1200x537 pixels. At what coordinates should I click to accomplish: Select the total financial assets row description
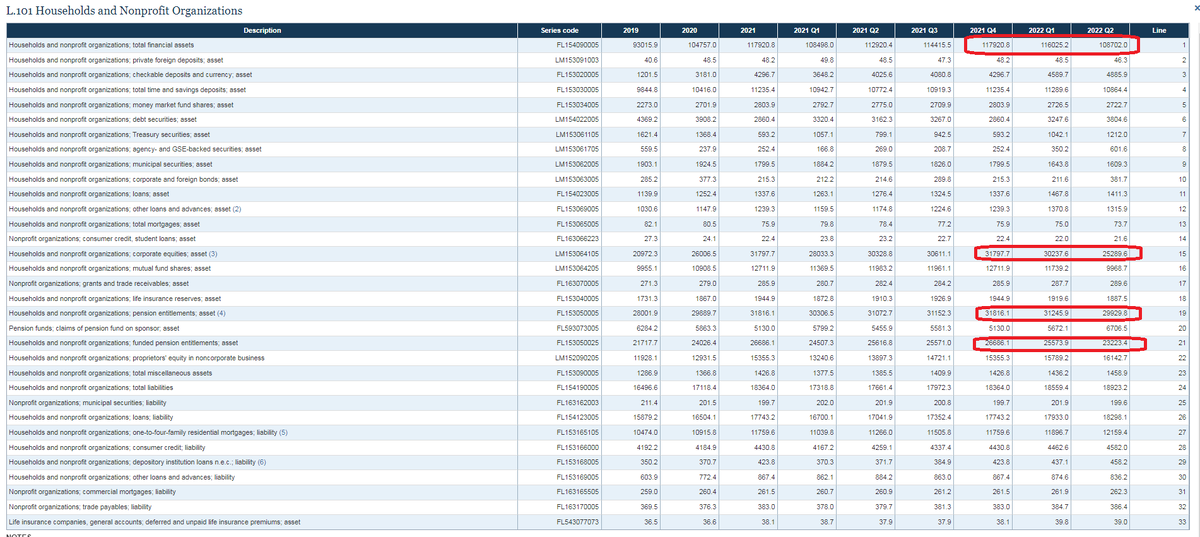(x=101, y=45)
